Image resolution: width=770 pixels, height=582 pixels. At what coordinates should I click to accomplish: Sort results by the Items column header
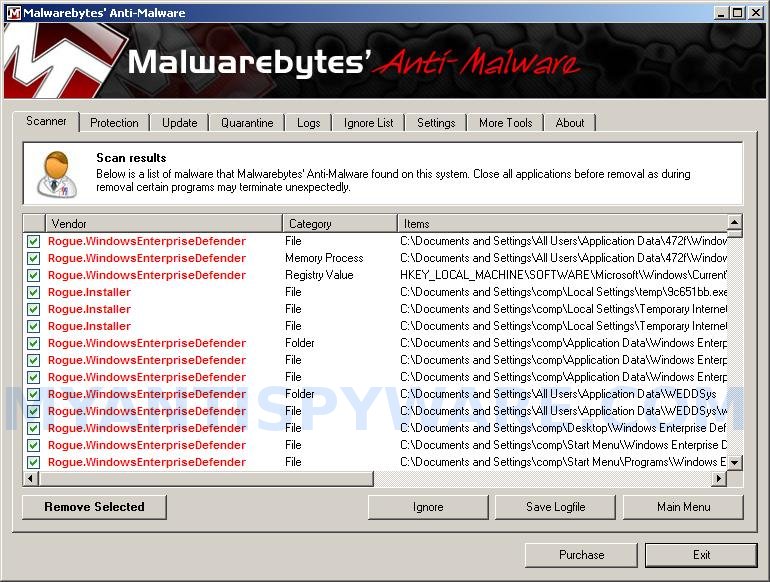pos(562,224)
